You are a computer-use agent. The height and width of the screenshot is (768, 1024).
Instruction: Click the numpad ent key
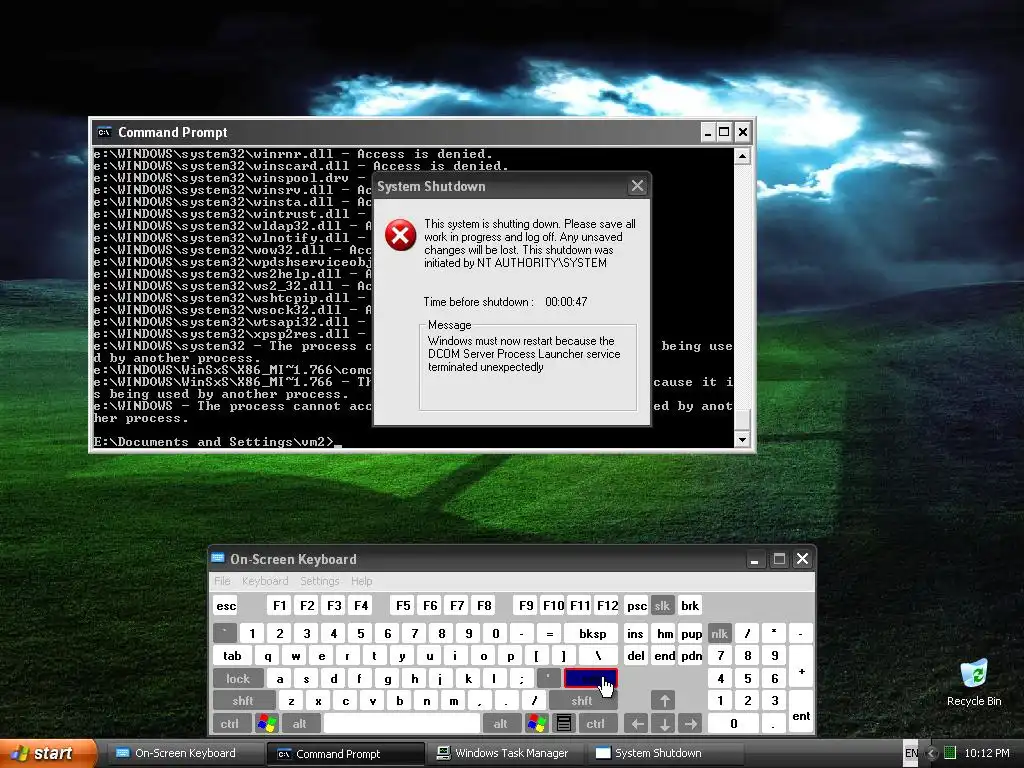[x=801, y=712]
